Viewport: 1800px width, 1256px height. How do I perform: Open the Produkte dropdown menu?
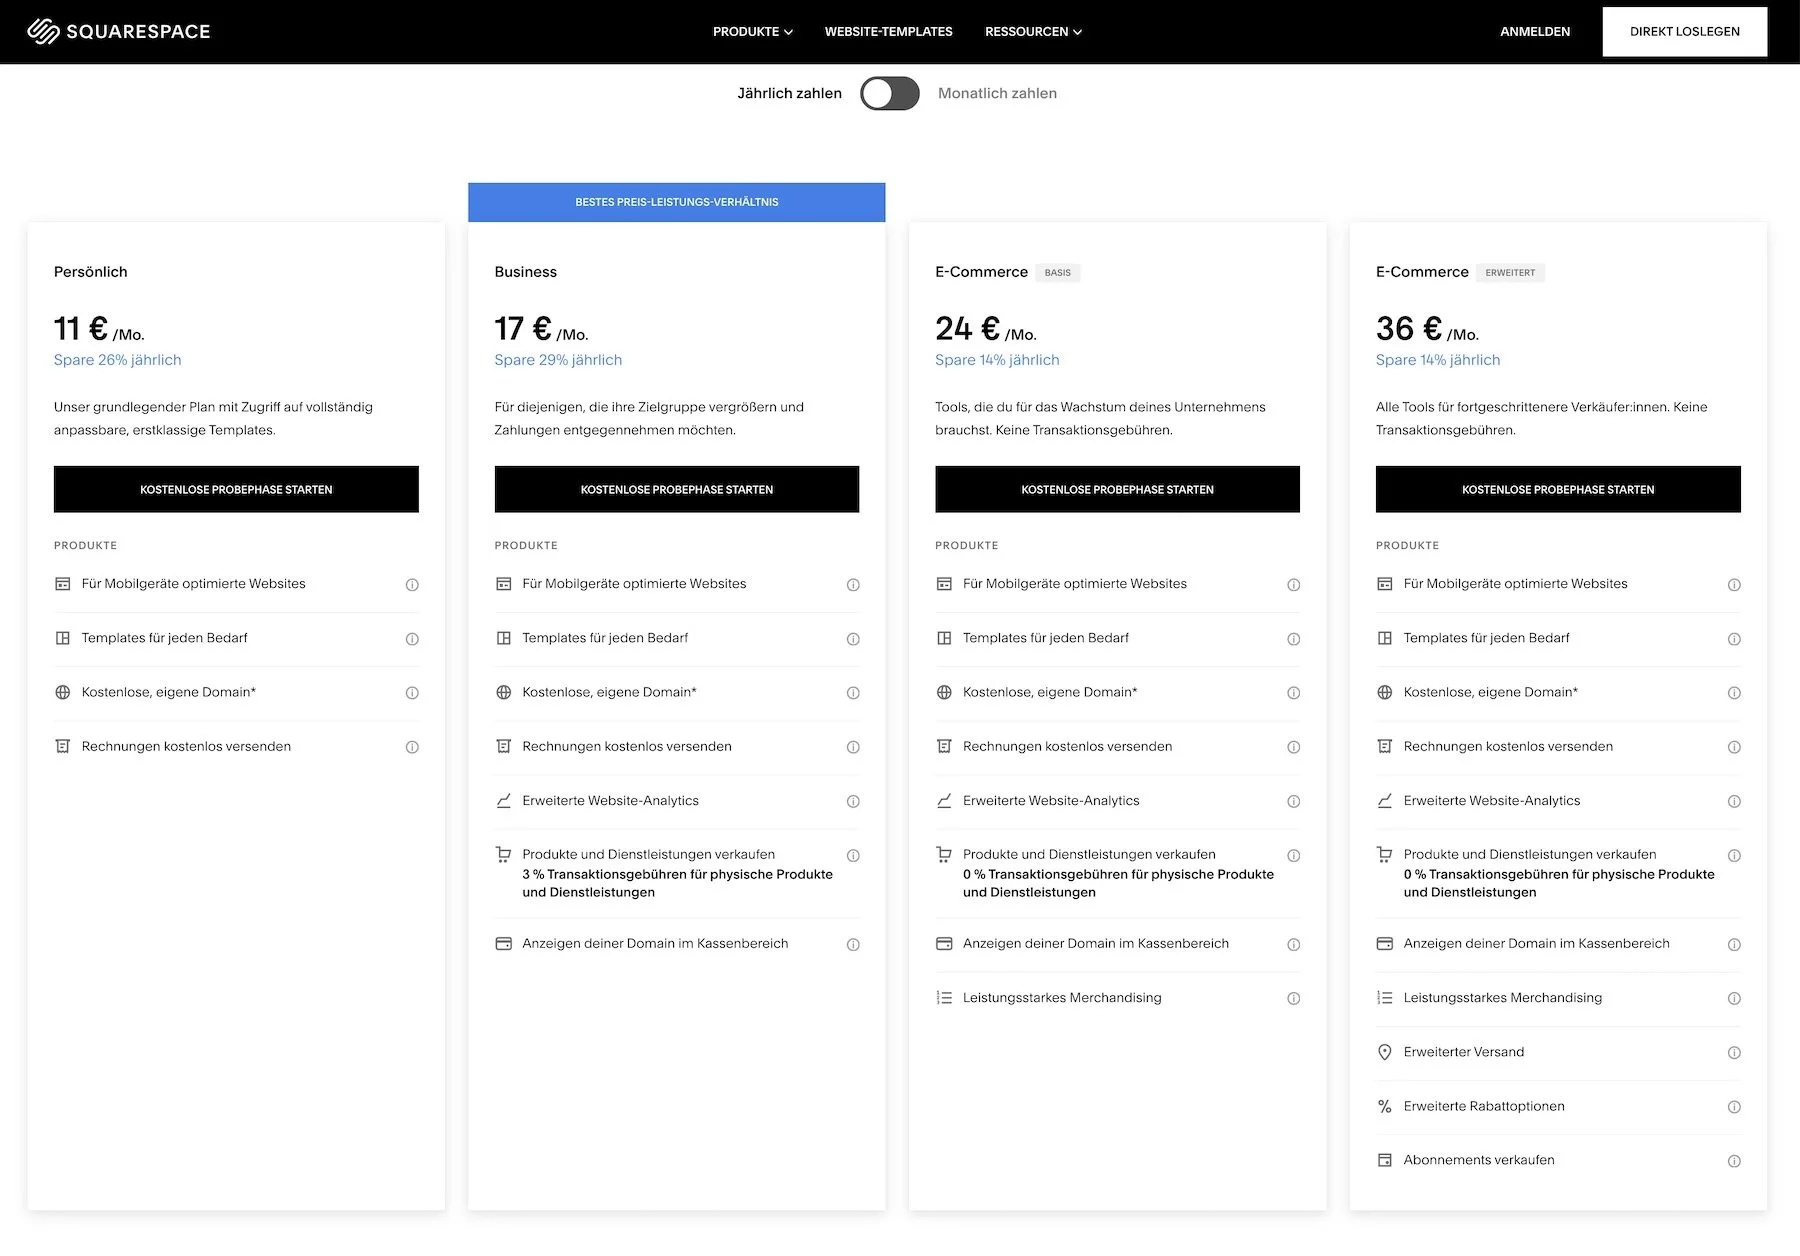pyautogui.click(x=752, y=31)
